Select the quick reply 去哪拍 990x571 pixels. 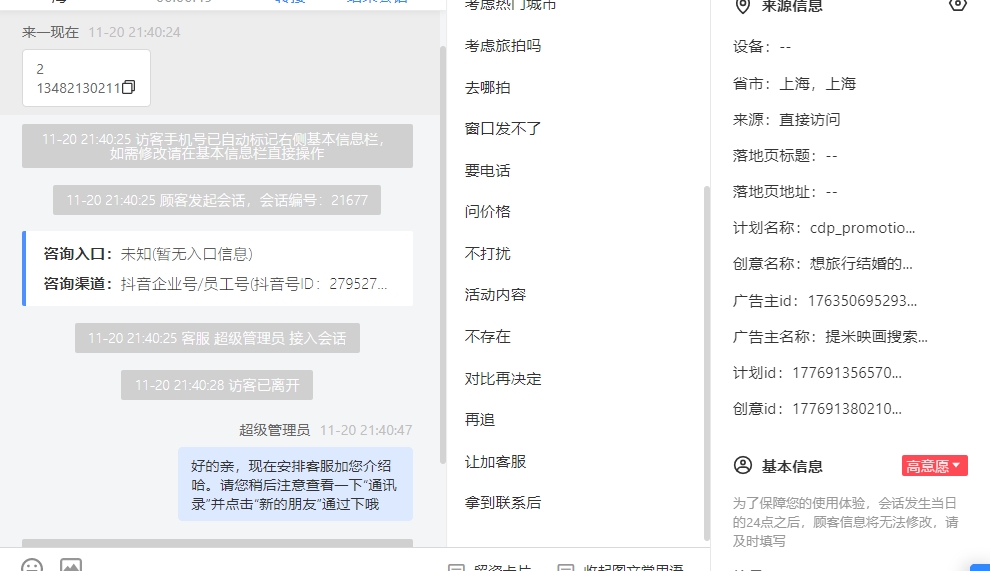pos(487,87)
